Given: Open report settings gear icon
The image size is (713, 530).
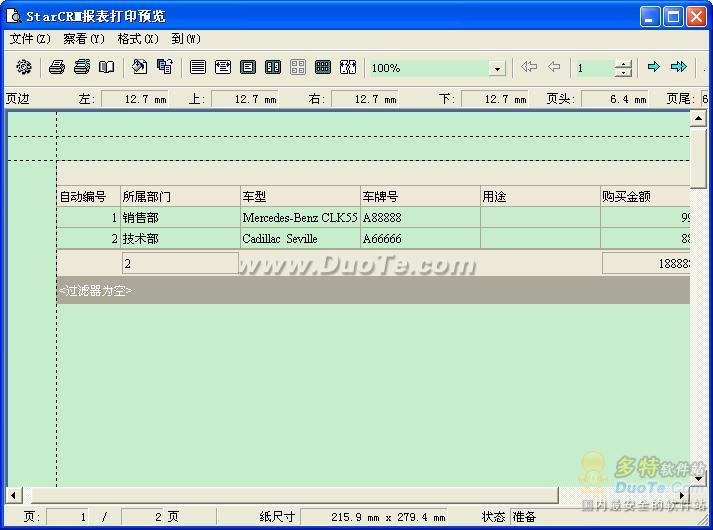Looking at the screenshot, I should coord(24,67).
